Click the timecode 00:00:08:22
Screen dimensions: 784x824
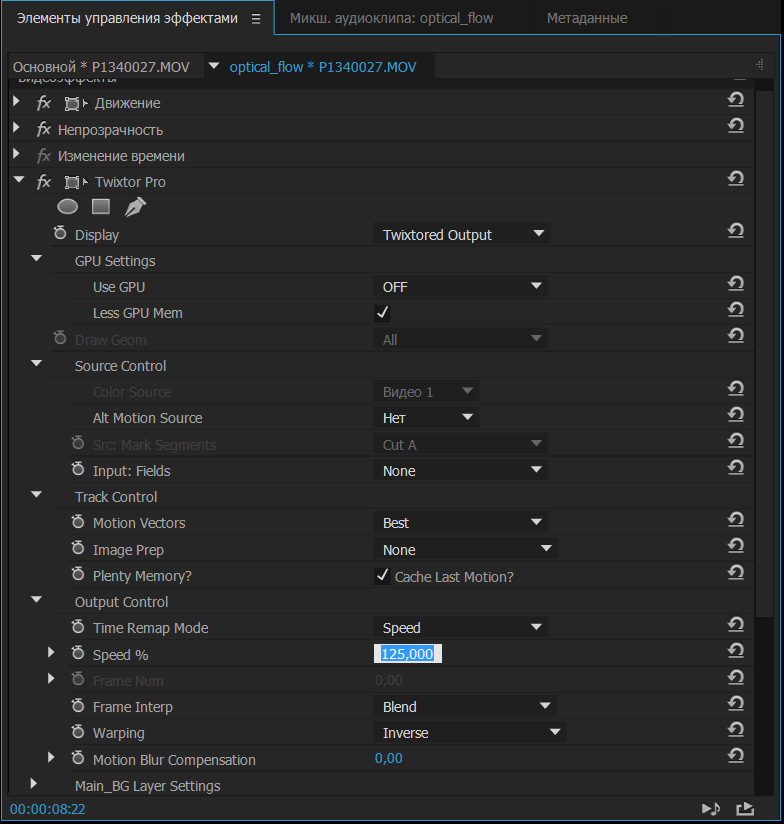(x=48, y=809)
